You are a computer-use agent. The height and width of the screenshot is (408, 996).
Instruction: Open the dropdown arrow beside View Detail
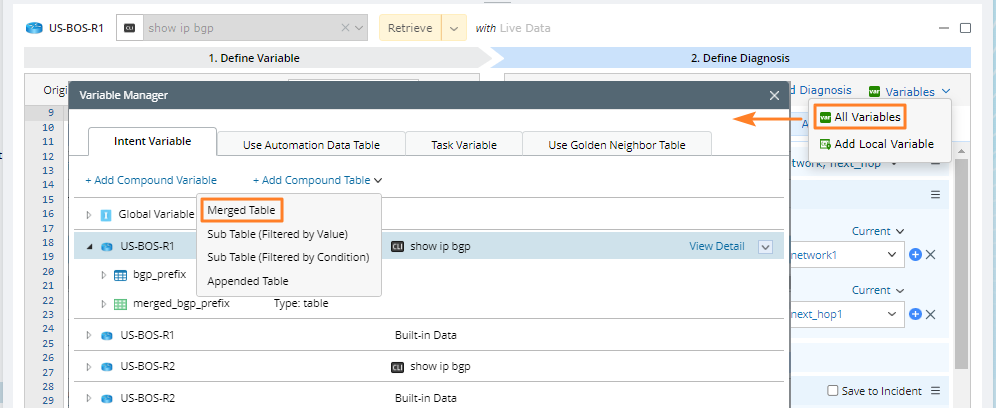[765, 246]
